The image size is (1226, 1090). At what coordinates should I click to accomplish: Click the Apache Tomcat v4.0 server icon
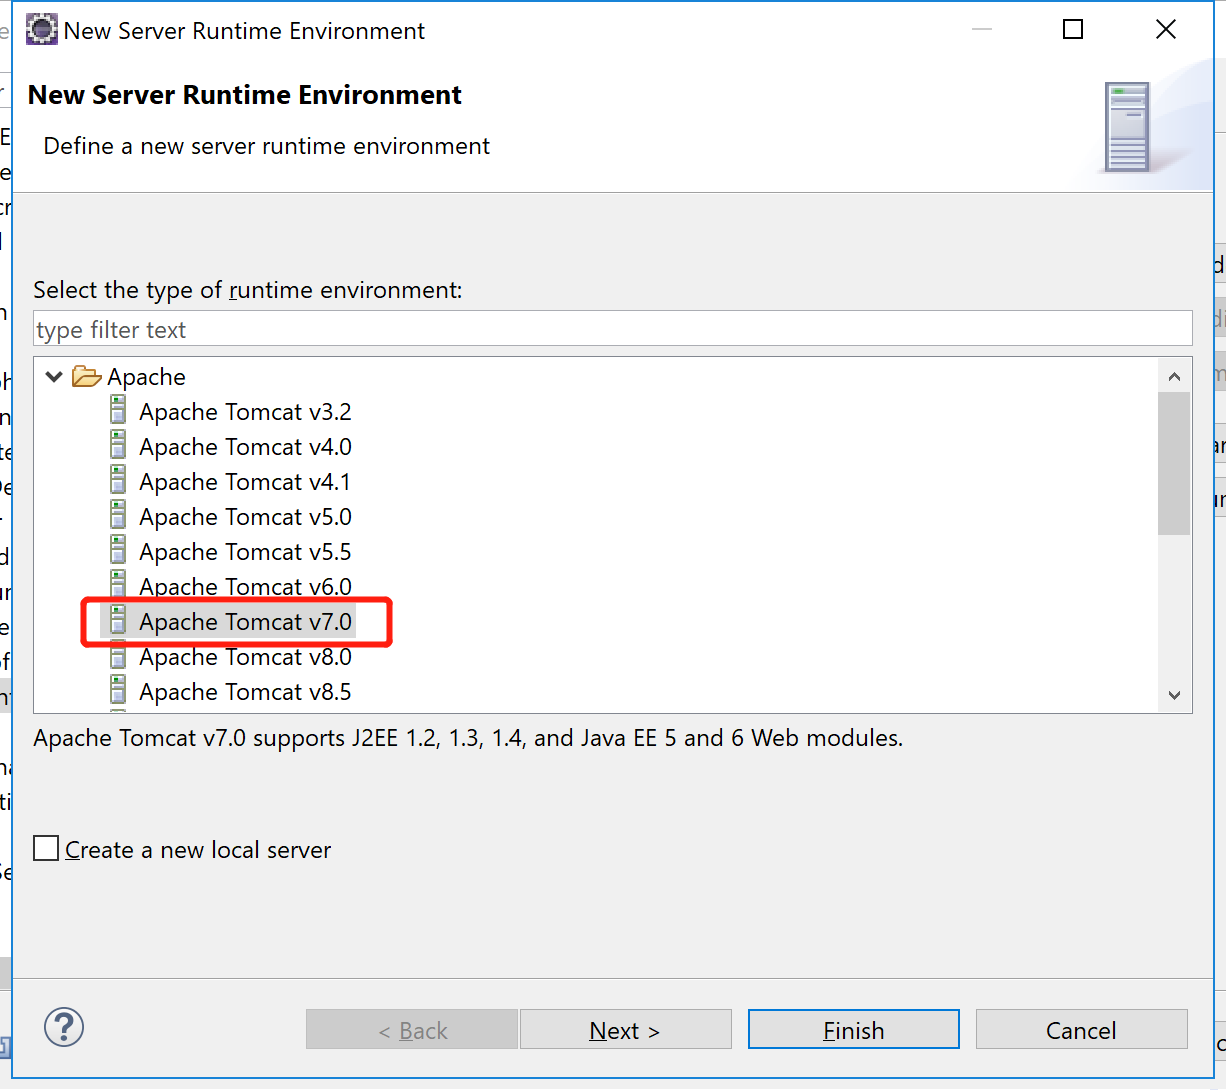pyautogui.click(x=118, y=446)
